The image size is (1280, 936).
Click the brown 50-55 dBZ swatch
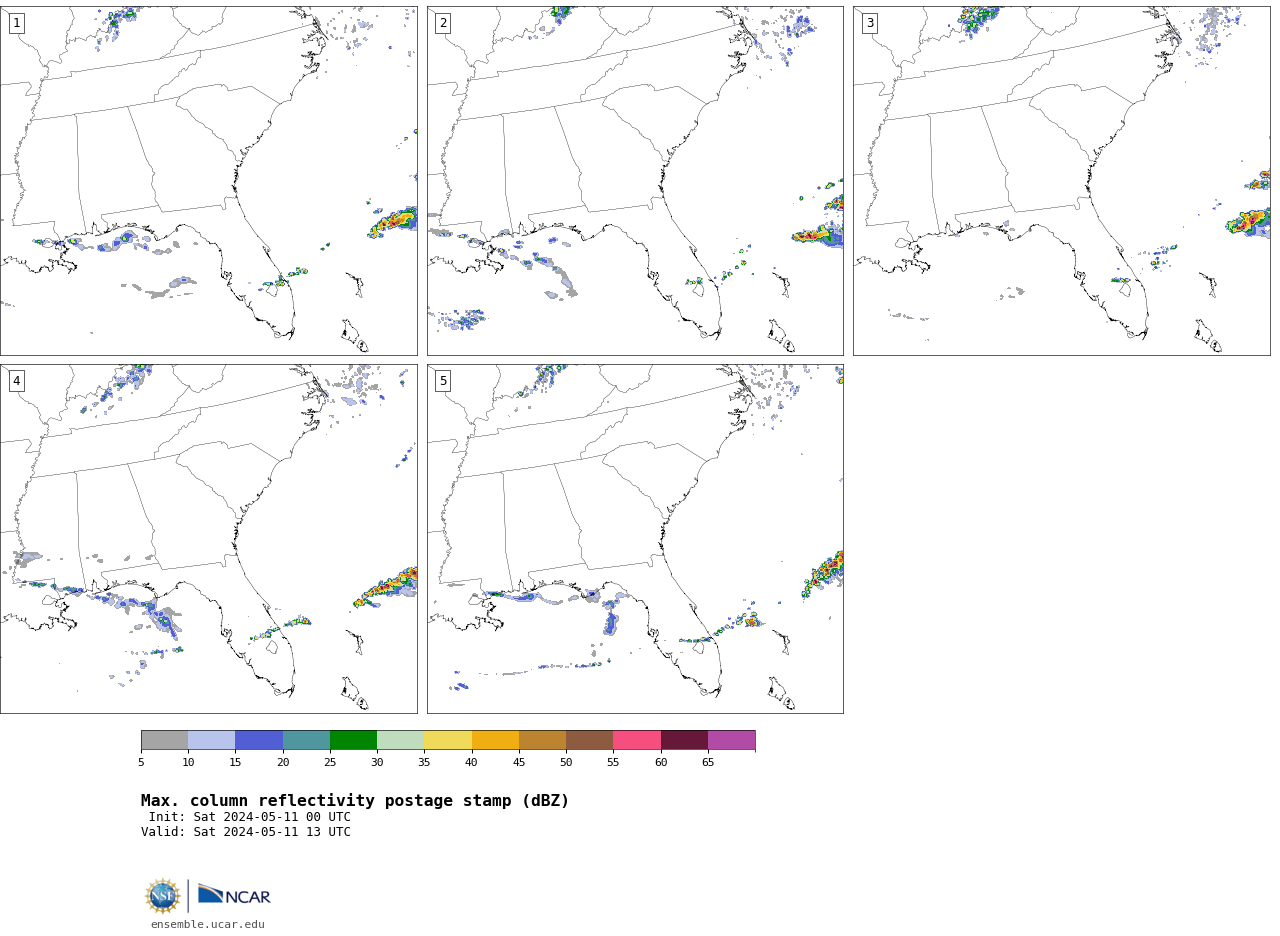point(590,740)
